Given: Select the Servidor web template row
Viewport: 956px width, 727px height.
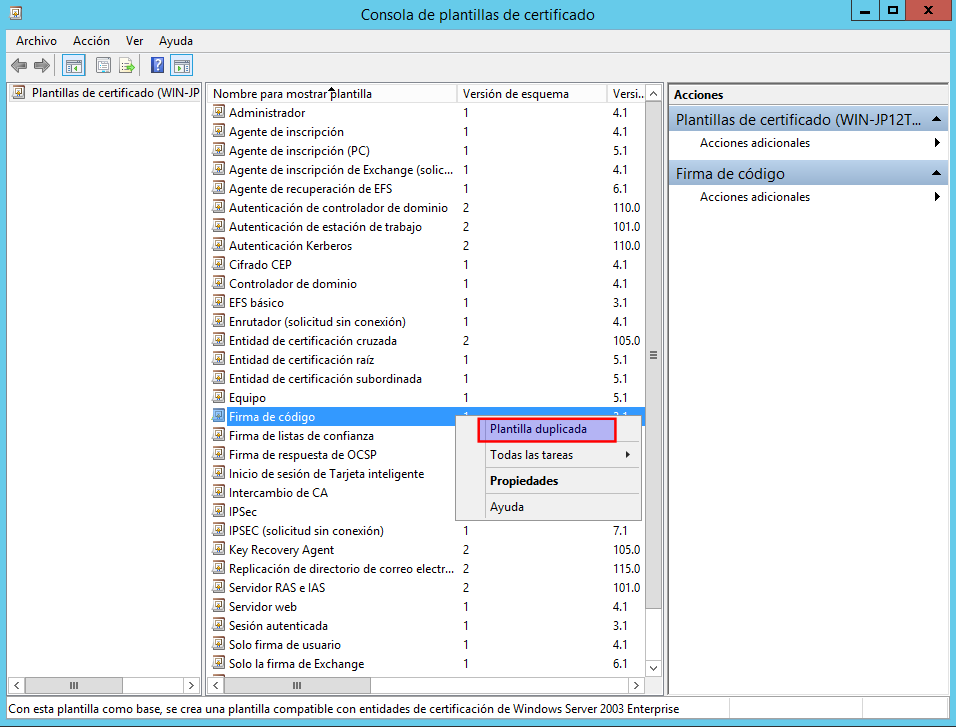Looking at the screenshot, I should click(x=262, y=607).
